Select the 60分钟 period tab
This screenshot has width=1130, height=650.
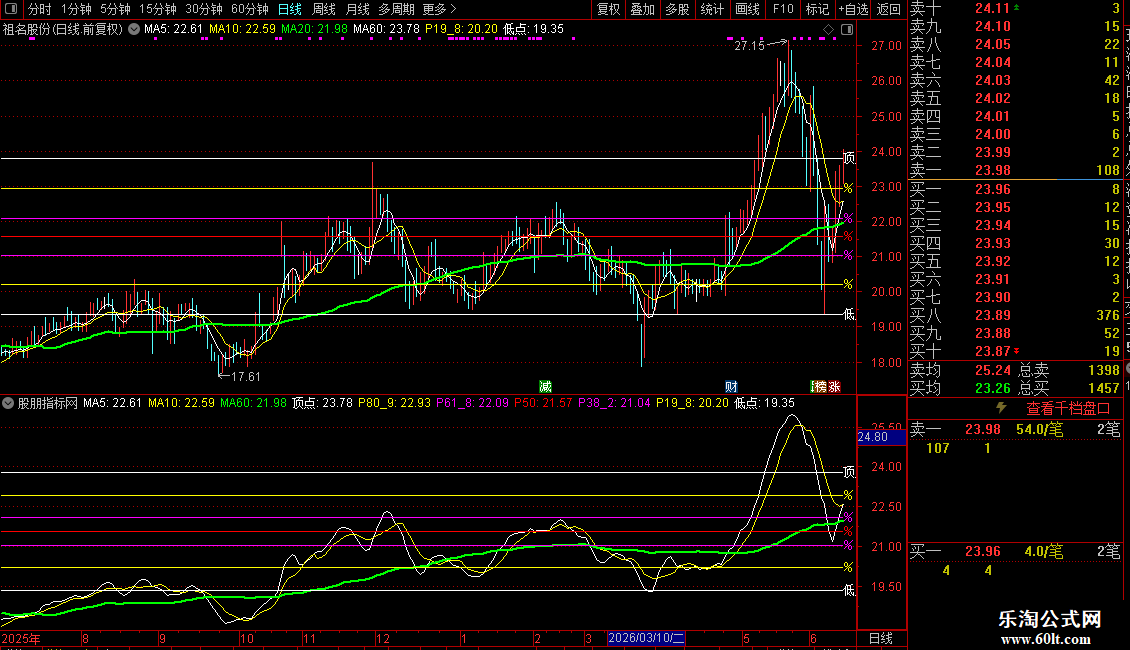tap(249, 9)
